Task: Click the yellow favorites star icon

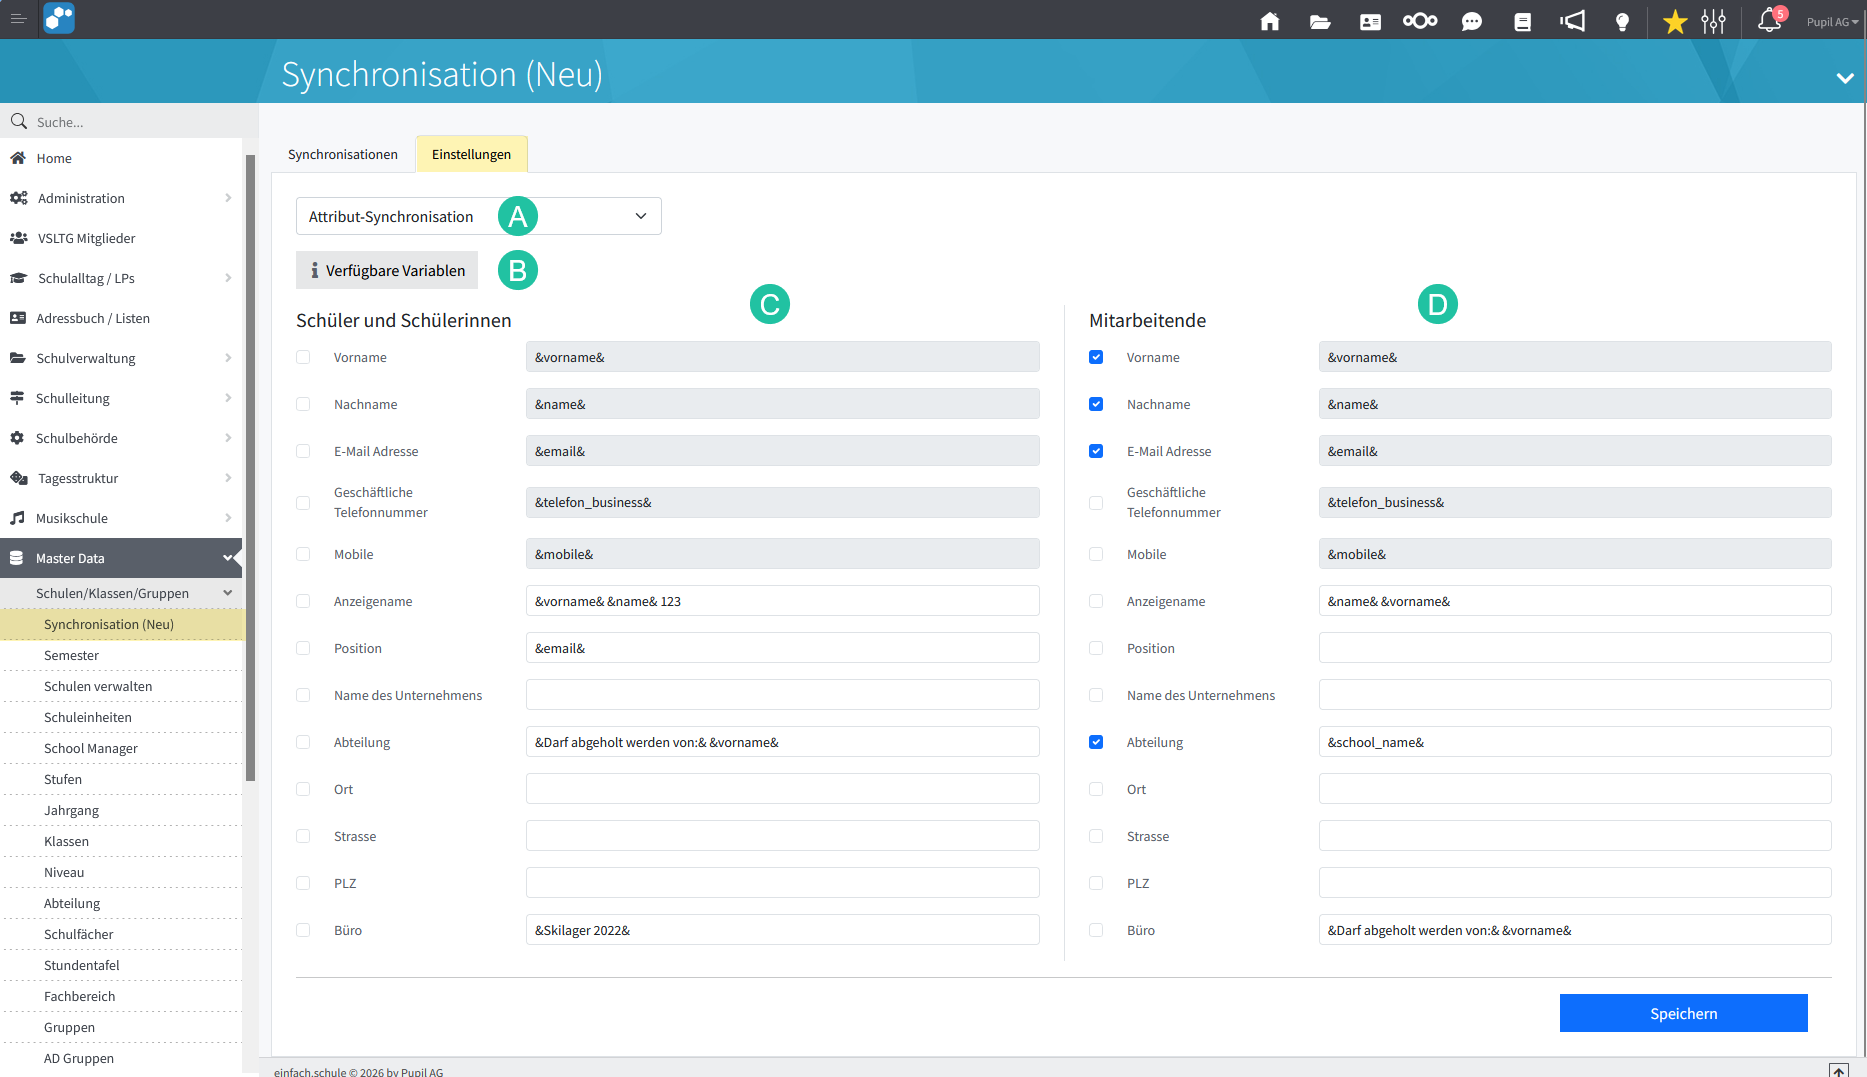Action: coord(1675,21)
